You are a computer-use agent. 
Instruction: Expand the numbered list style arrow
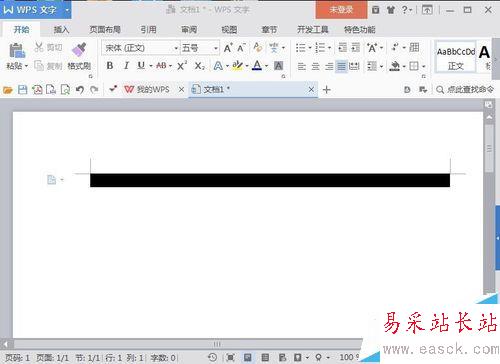329,48
